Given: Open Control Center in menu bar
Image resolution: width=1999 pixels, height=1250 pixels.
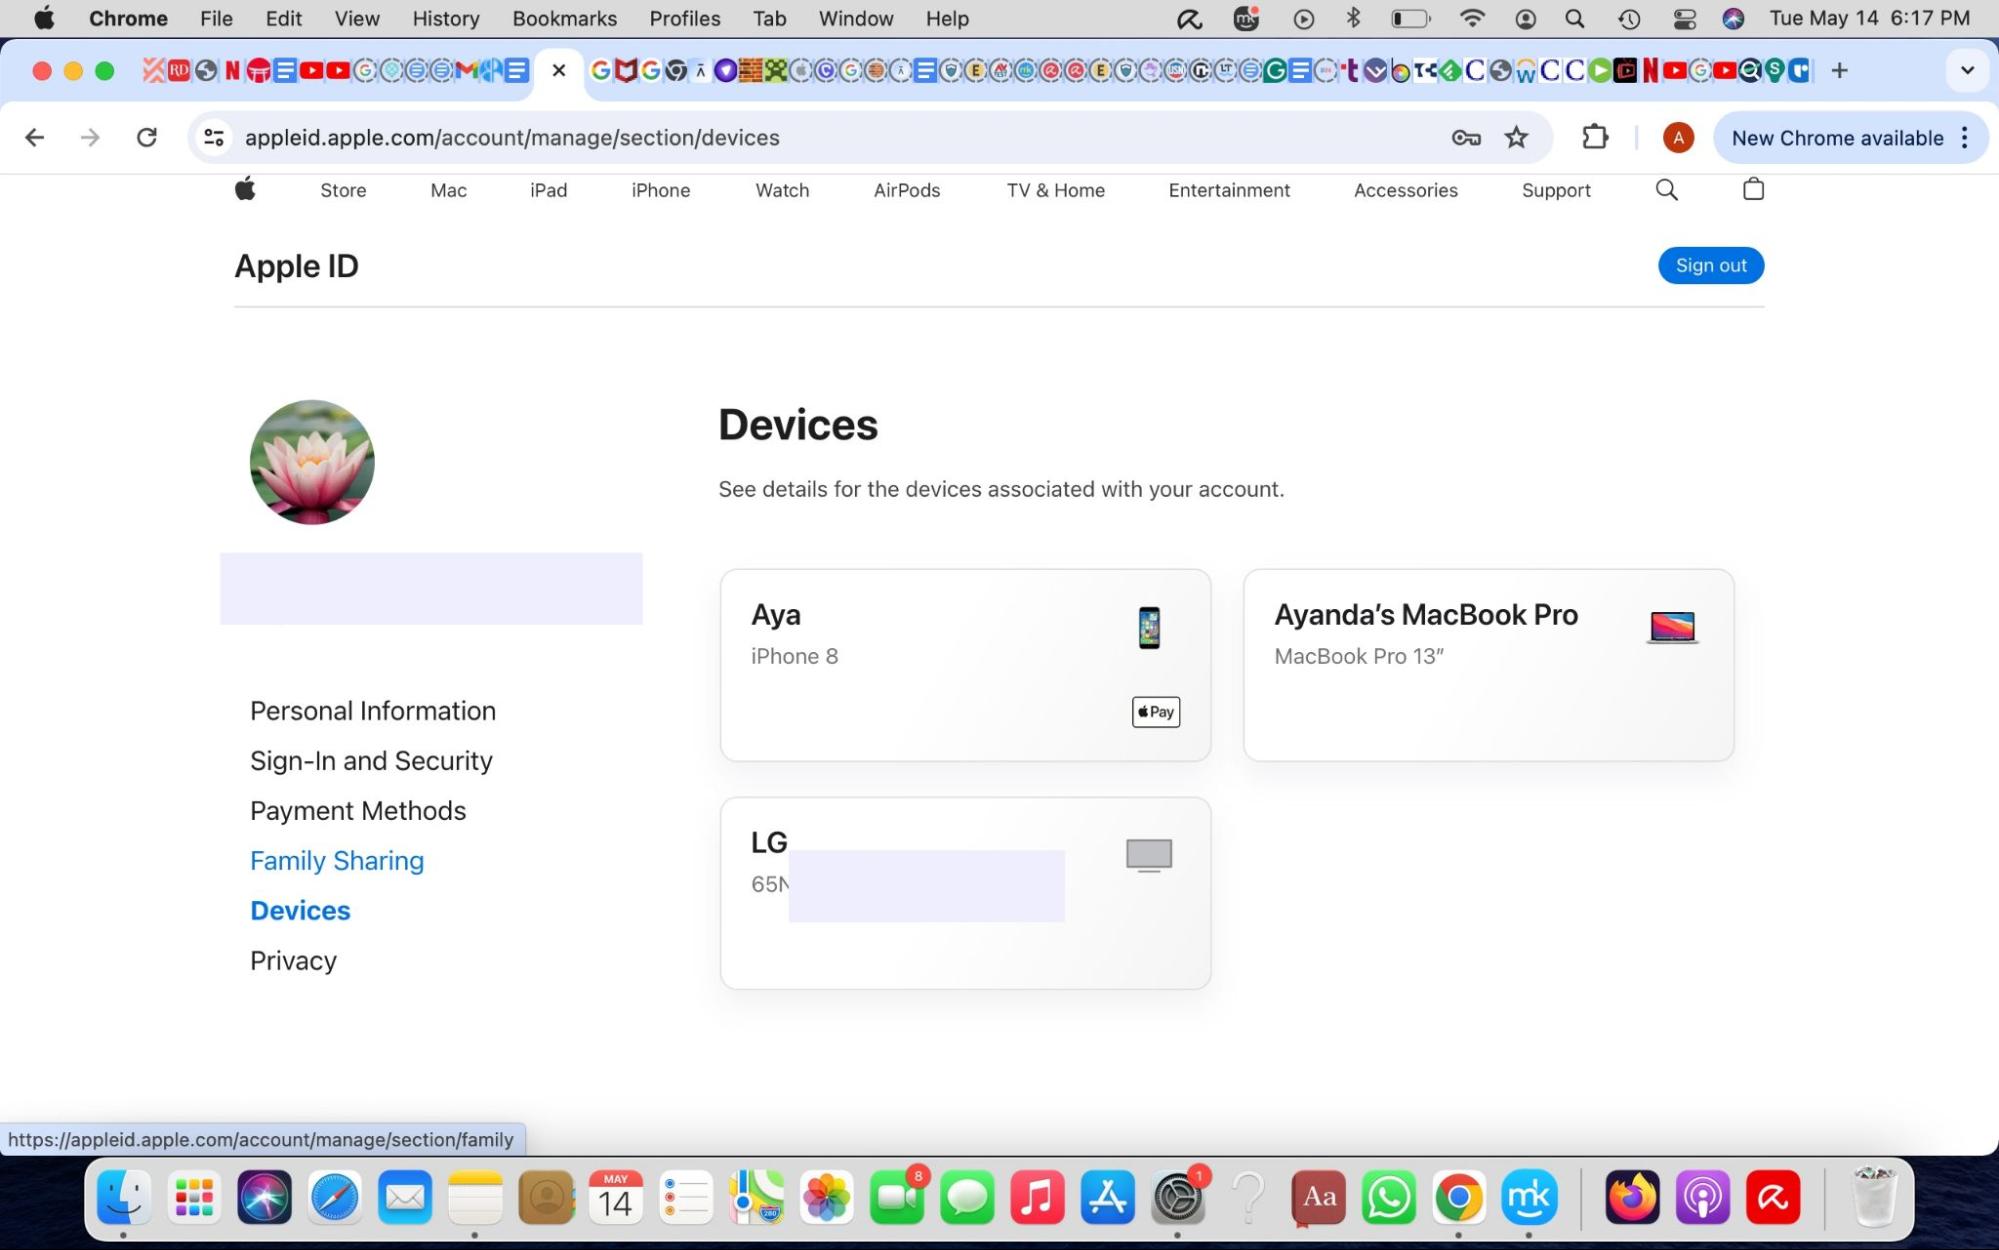Looking at the screenshot, I should click(1684, 18).
